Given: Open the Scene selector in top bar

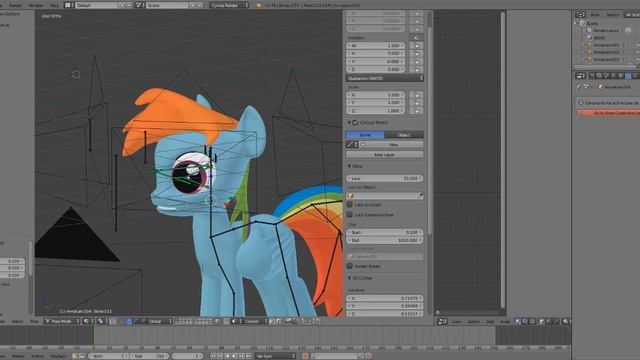Looking at the screenshot, I should (167, 5).
